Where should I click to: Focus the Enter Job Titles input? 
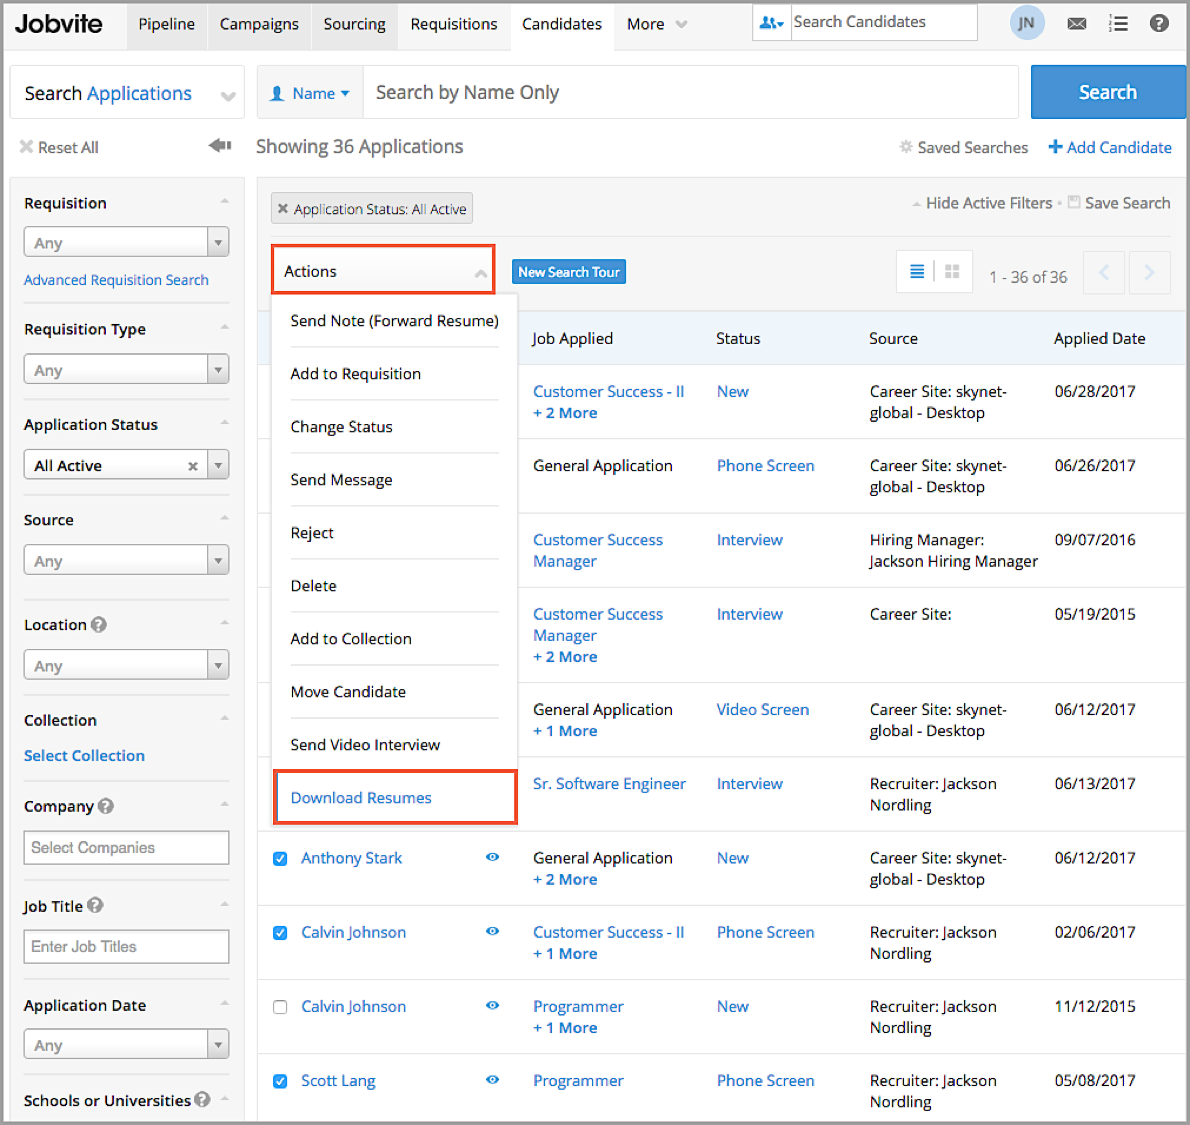point(126,947)
